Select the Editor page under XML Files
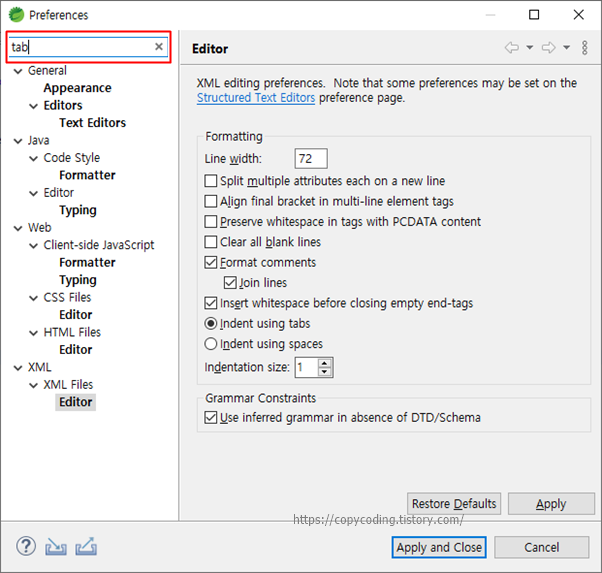This screenshot has width=602, height=573. tap(76, 402)
